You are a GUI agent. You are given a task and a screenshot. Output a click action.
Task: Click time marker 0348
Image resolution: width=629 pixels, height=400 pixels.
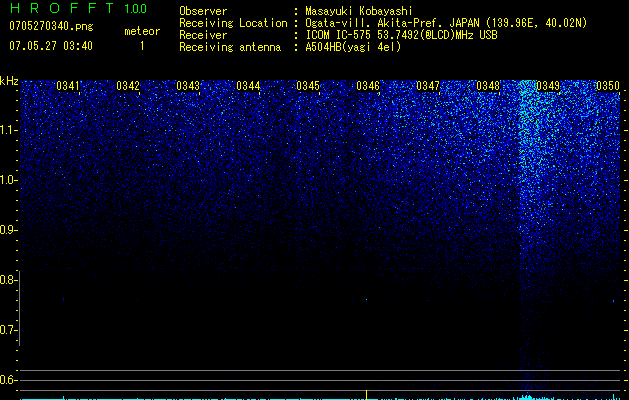tap(488, 86)
